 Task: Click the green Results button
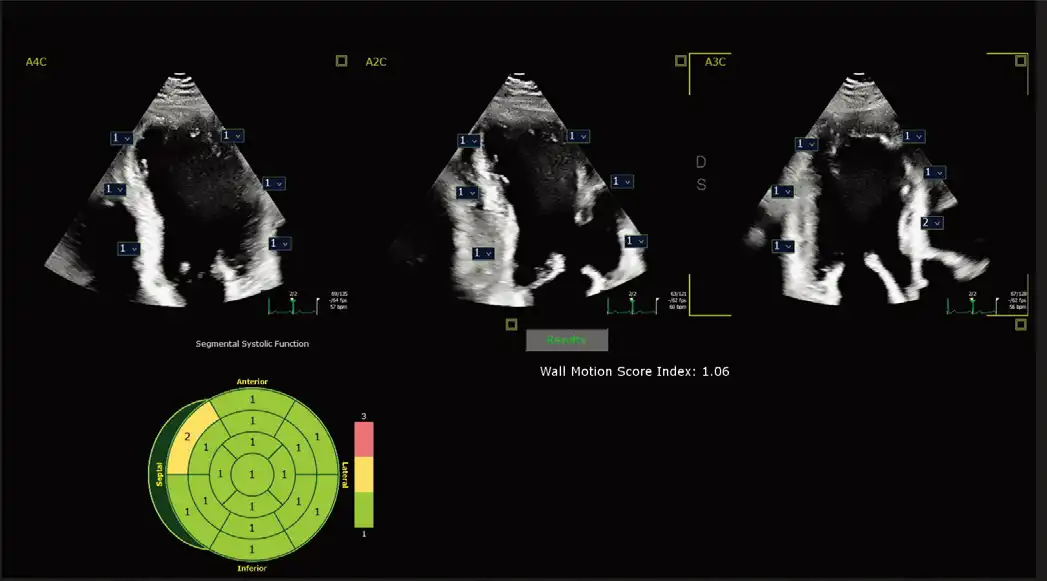[566, 340]
